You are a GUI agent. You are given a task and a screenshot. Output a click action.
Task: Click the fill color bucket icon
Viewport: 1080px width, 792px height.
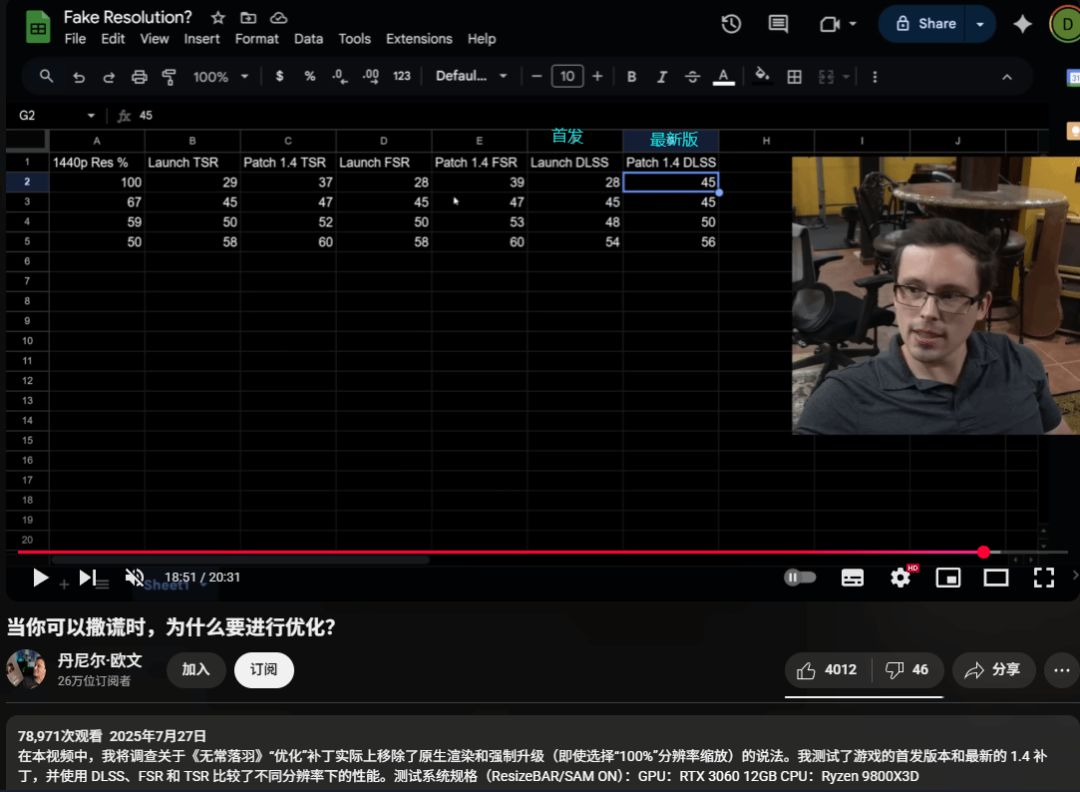tap(762, 76)
